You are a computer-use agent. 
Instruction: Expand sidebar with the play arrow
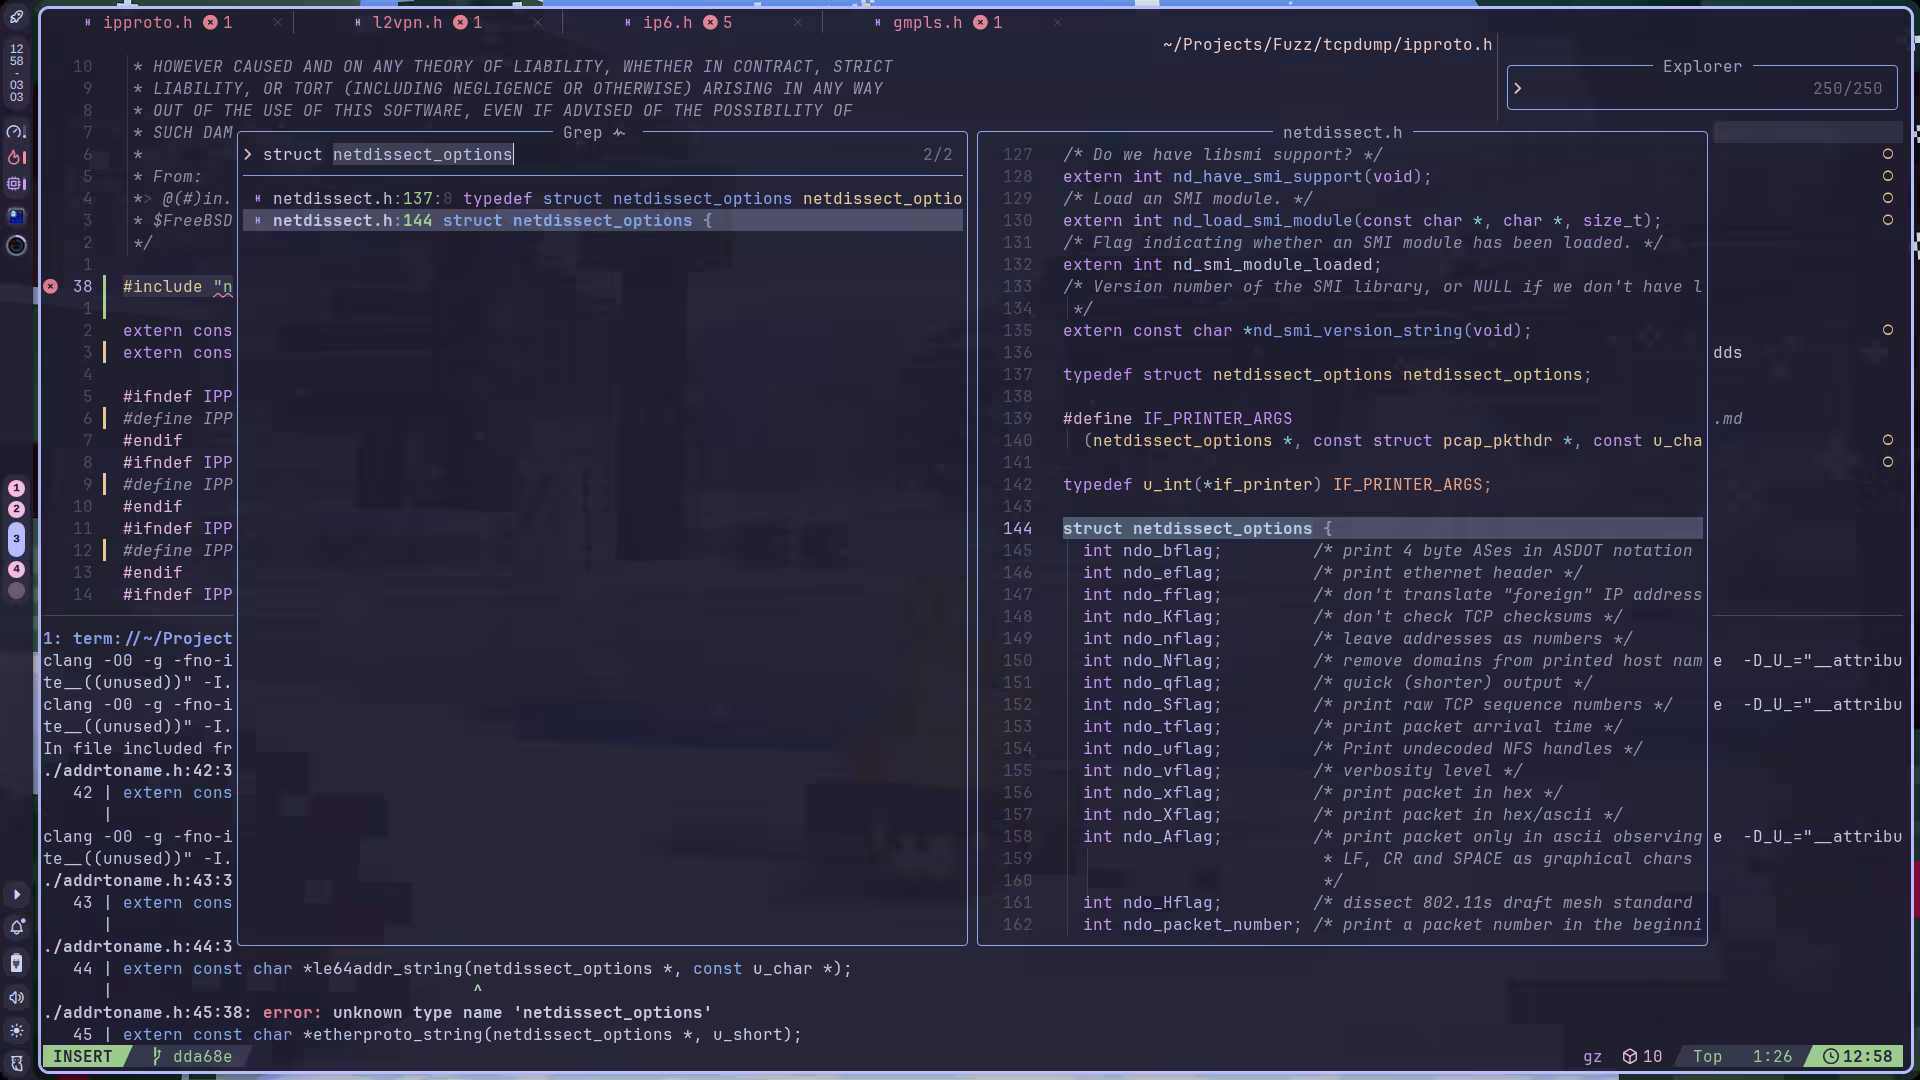pos(16,895)
